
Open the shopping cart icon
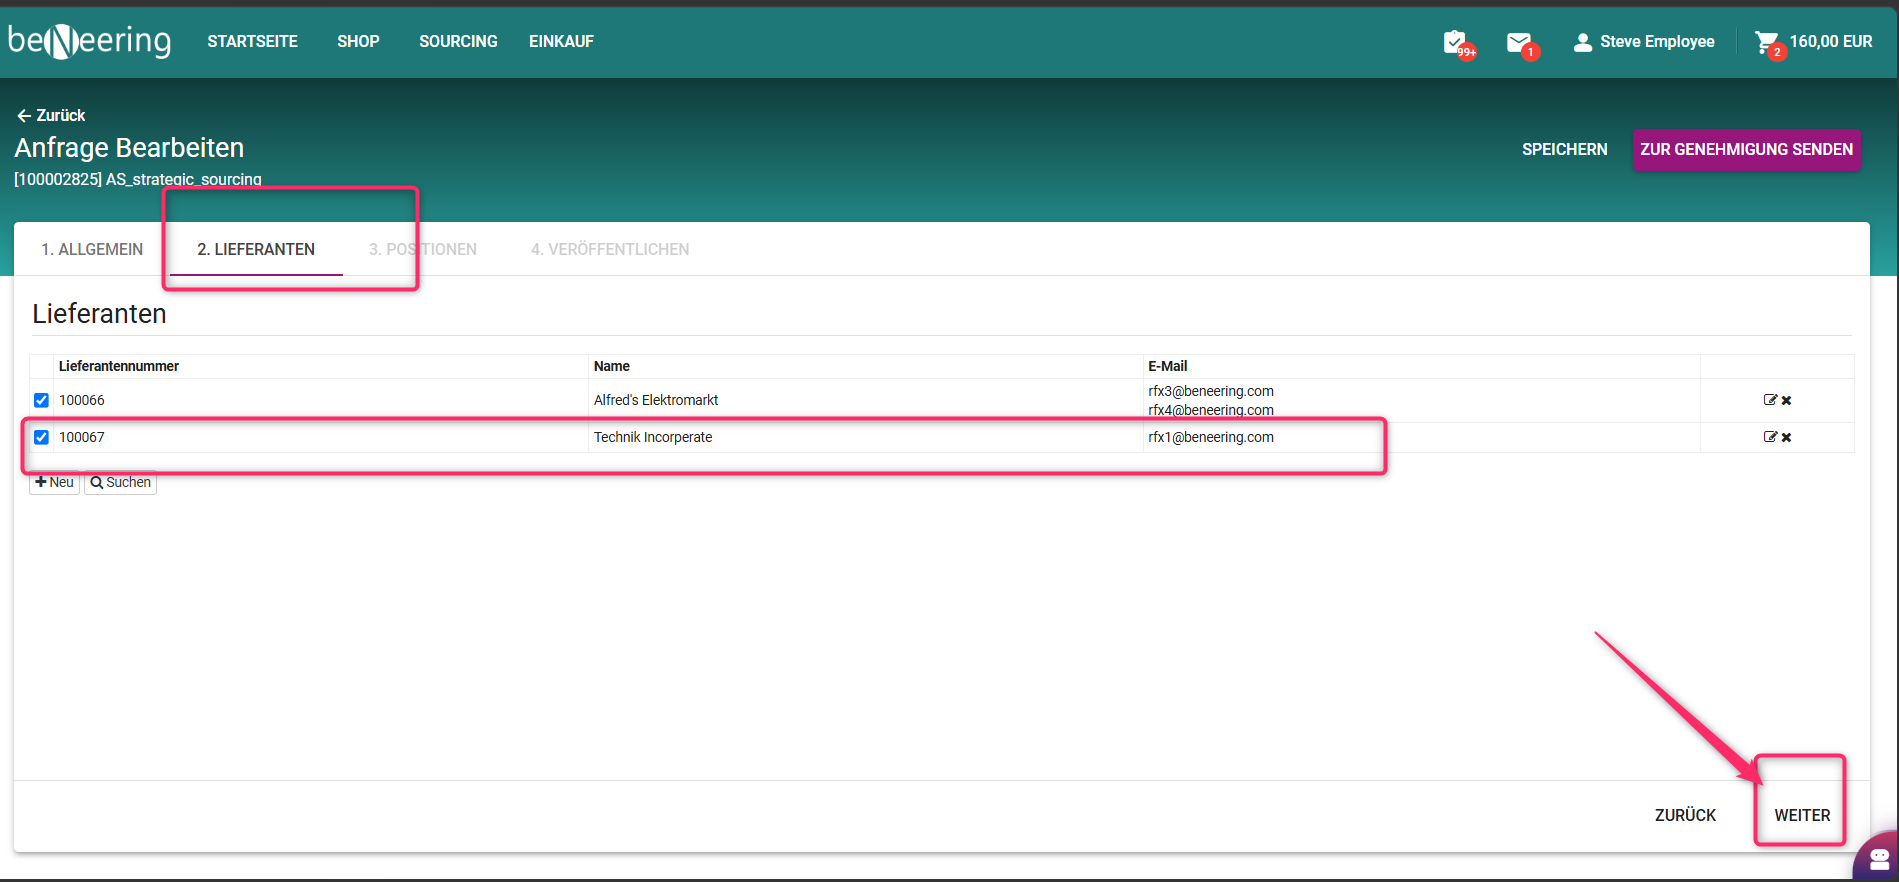click(1768, 42)
